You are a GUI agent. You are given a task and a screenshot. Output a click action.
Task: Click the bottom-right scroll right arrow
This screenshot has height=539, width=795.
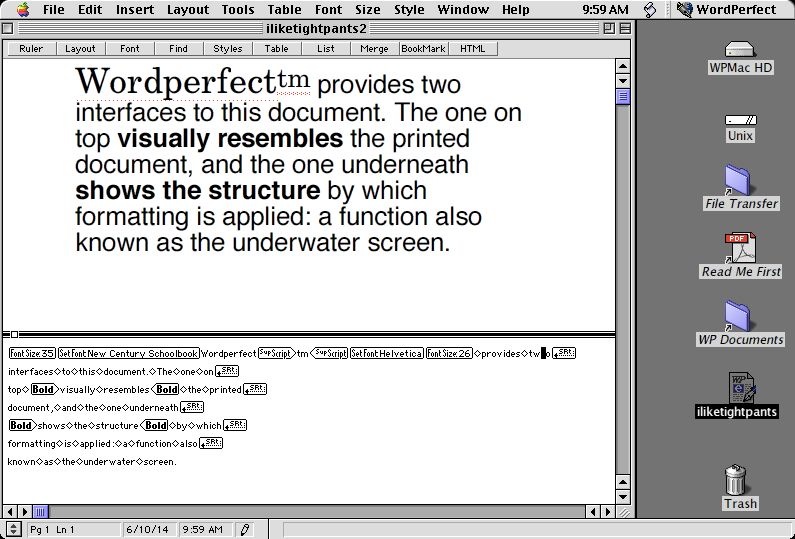pyautogui.click(x=607, y=512)
